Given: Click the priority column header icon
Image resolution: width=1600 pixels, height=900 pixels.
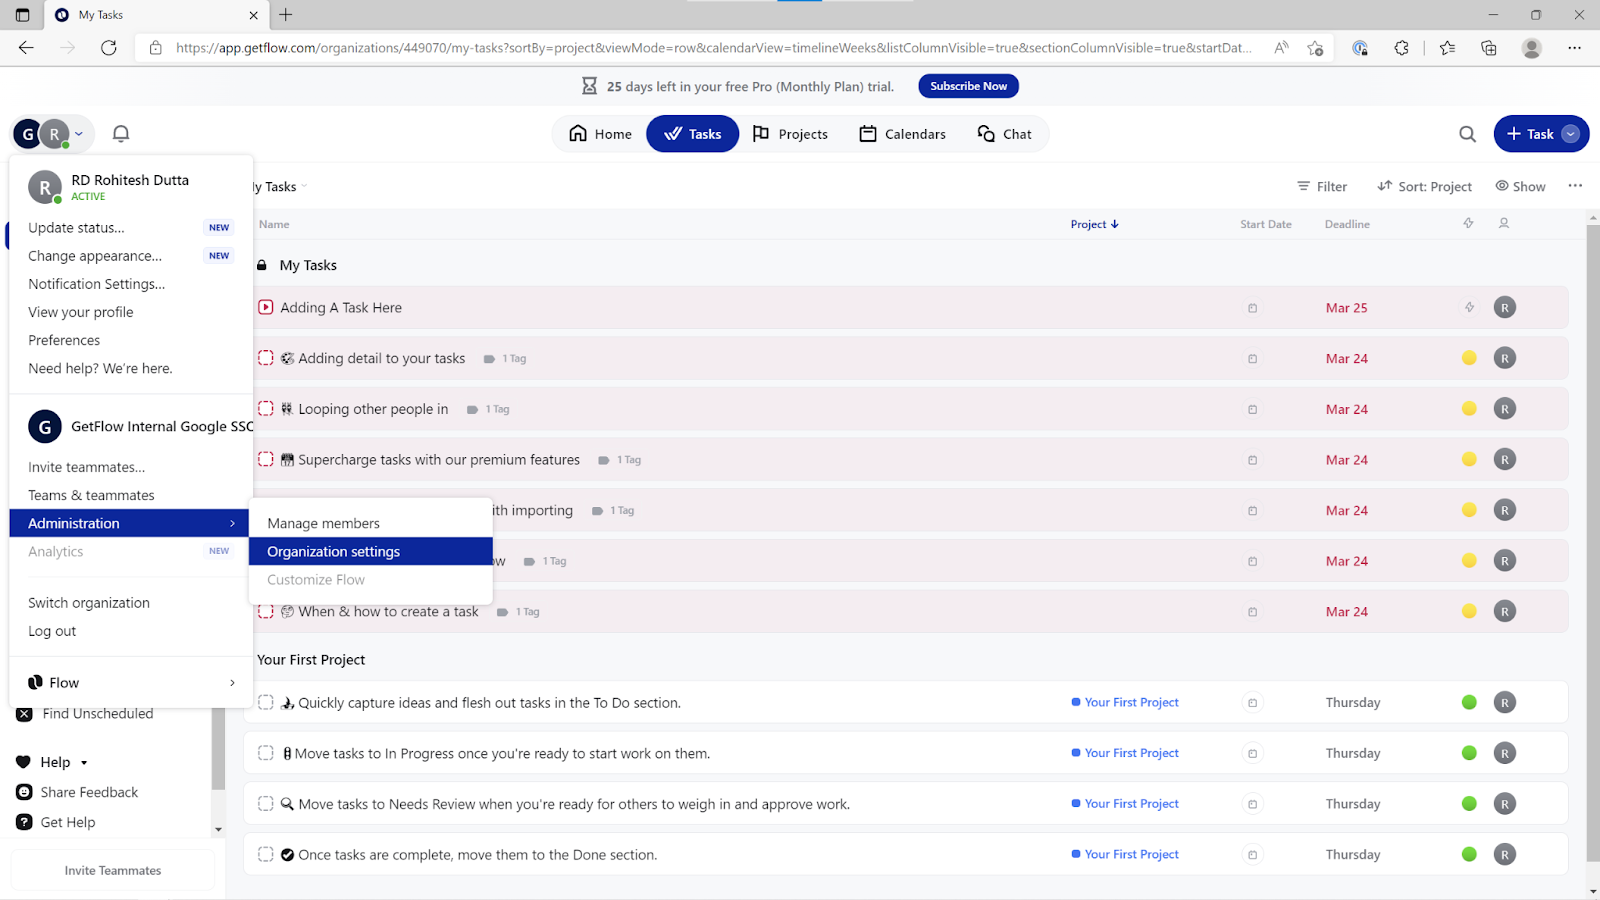Looking at the screenshot, I should (x=1468, y=224).
